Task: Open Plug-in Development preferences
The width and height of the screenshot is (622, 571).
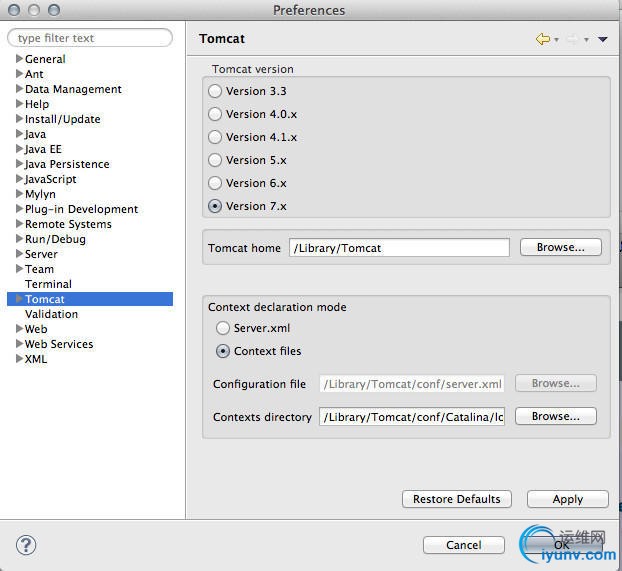Action: tap(81, 209)
